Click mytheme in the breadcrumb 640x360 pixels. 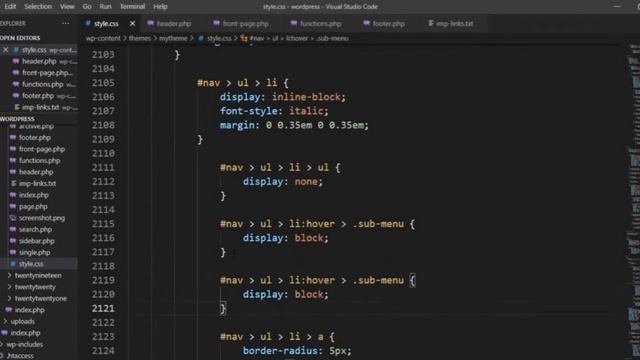173,38
